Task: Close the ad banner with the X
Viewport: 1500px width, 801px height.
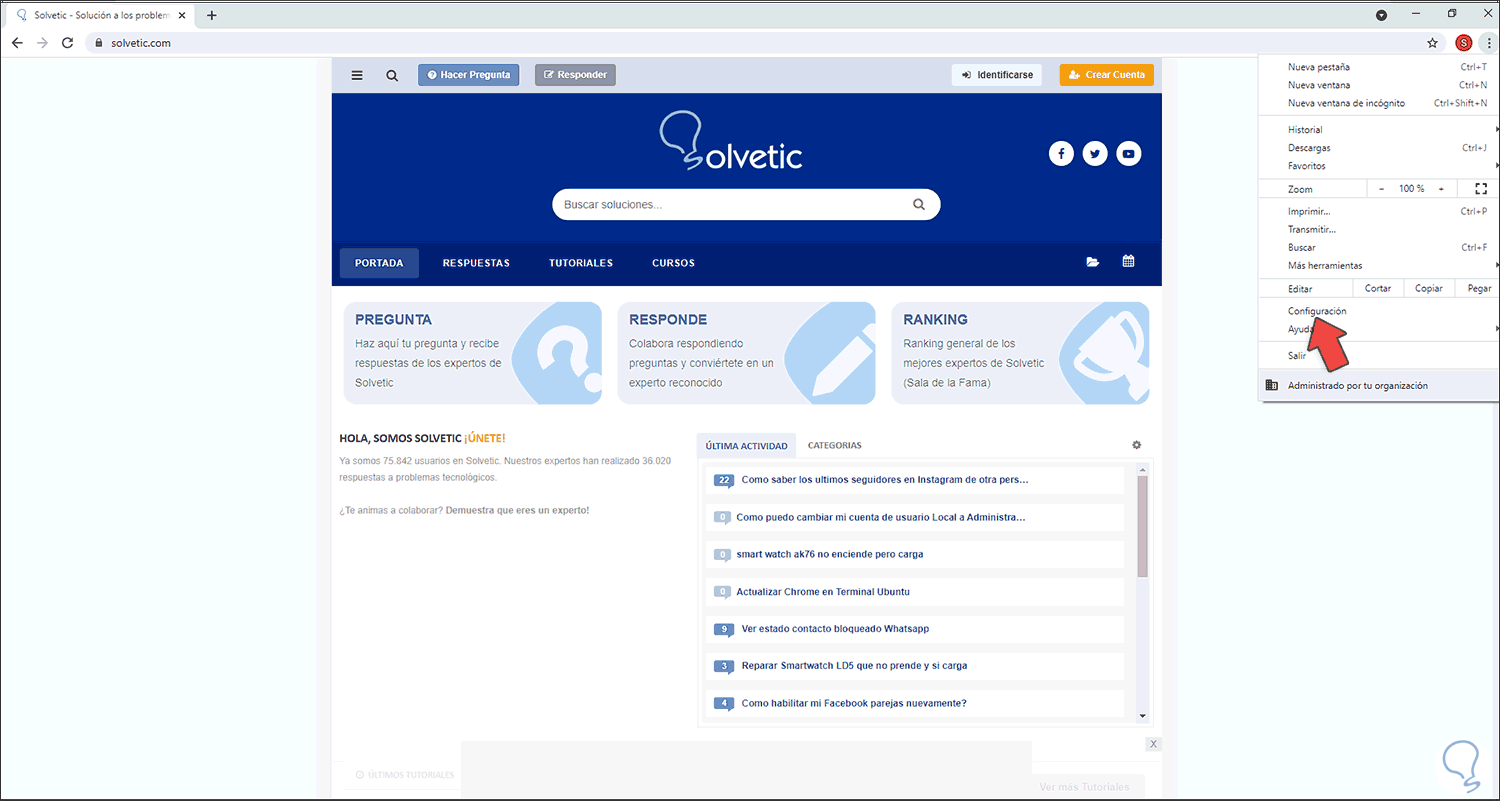Action: 1153,744
